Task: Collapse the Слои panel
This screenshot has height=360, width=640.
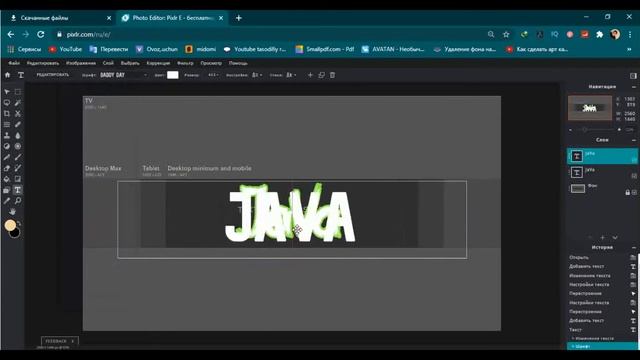Action: click(633, 140)
